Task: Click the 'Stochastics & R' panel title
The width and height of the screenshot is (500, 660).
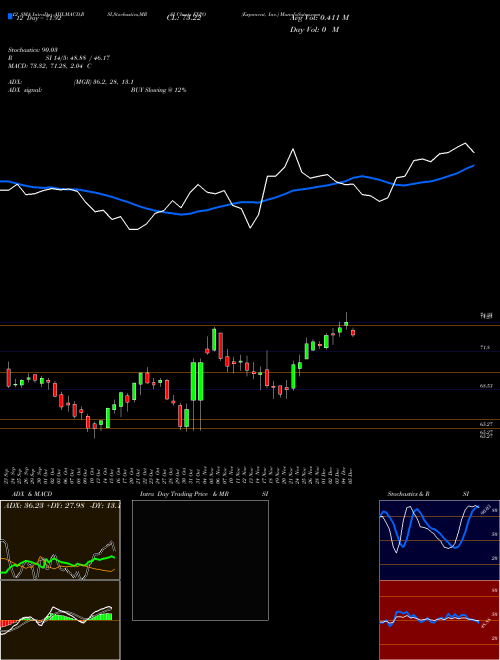Action: coord(408,494)
